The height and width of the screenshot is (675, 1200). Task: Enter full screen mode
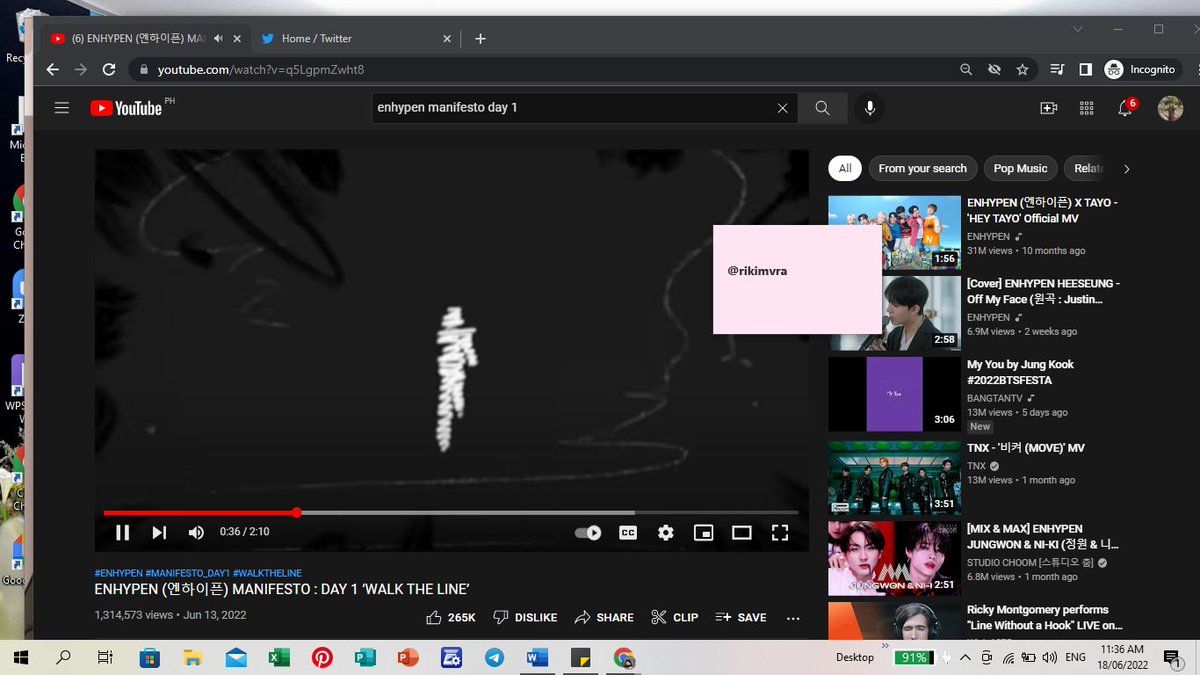click(x=780, y=533)
